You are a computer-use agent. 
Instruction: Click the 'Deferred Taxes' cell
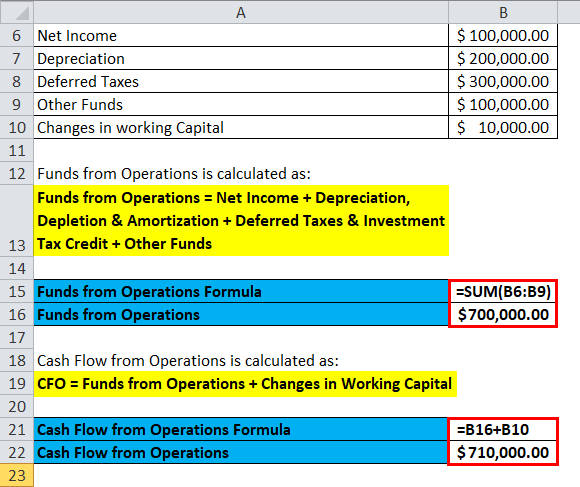click(241, 81)
